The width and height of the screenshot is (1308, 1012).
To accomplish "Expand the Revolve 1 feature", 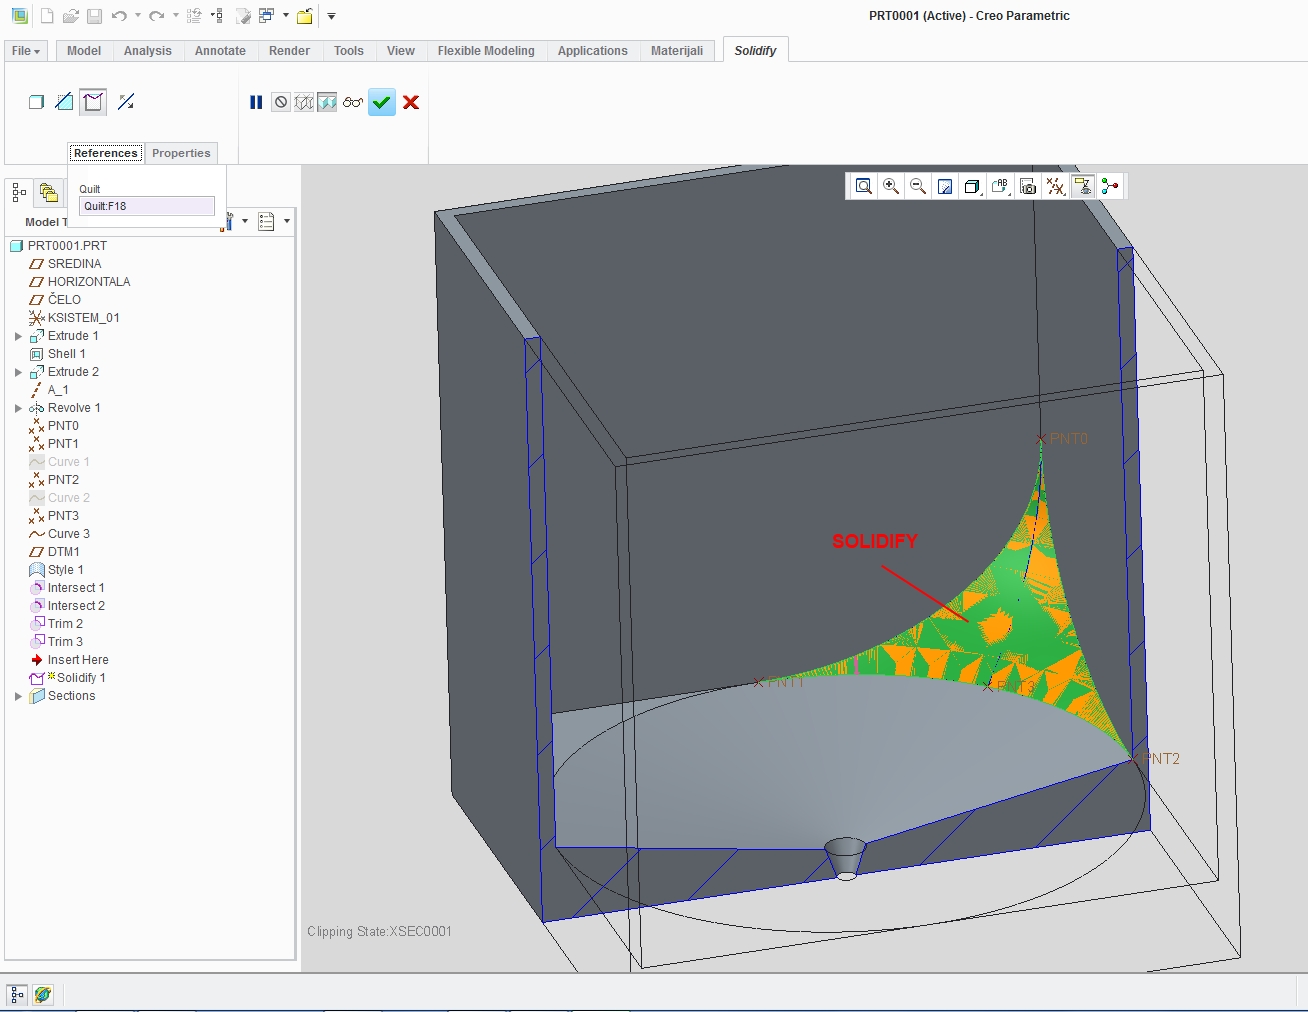I will (18, 408).
